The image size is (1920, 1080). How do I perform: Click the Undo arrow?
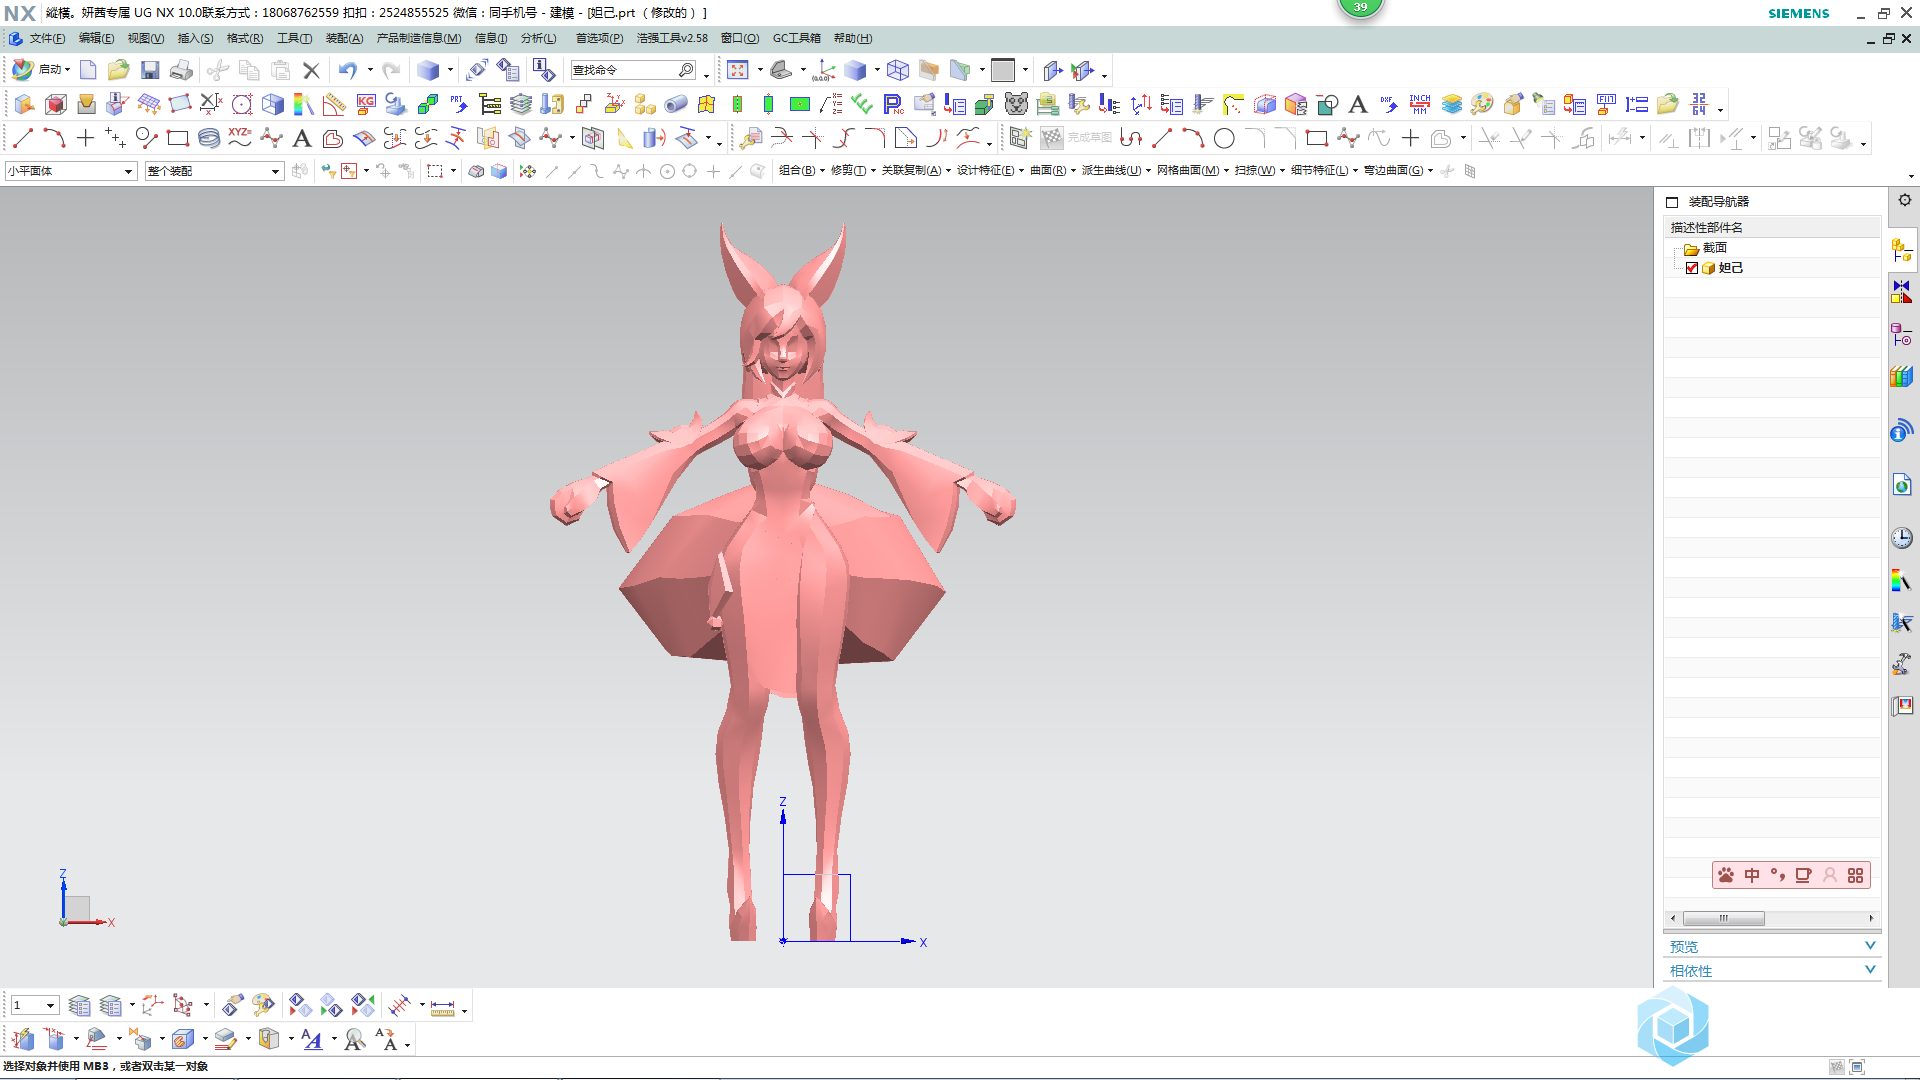pyautogui.click(x=347, y=70)
